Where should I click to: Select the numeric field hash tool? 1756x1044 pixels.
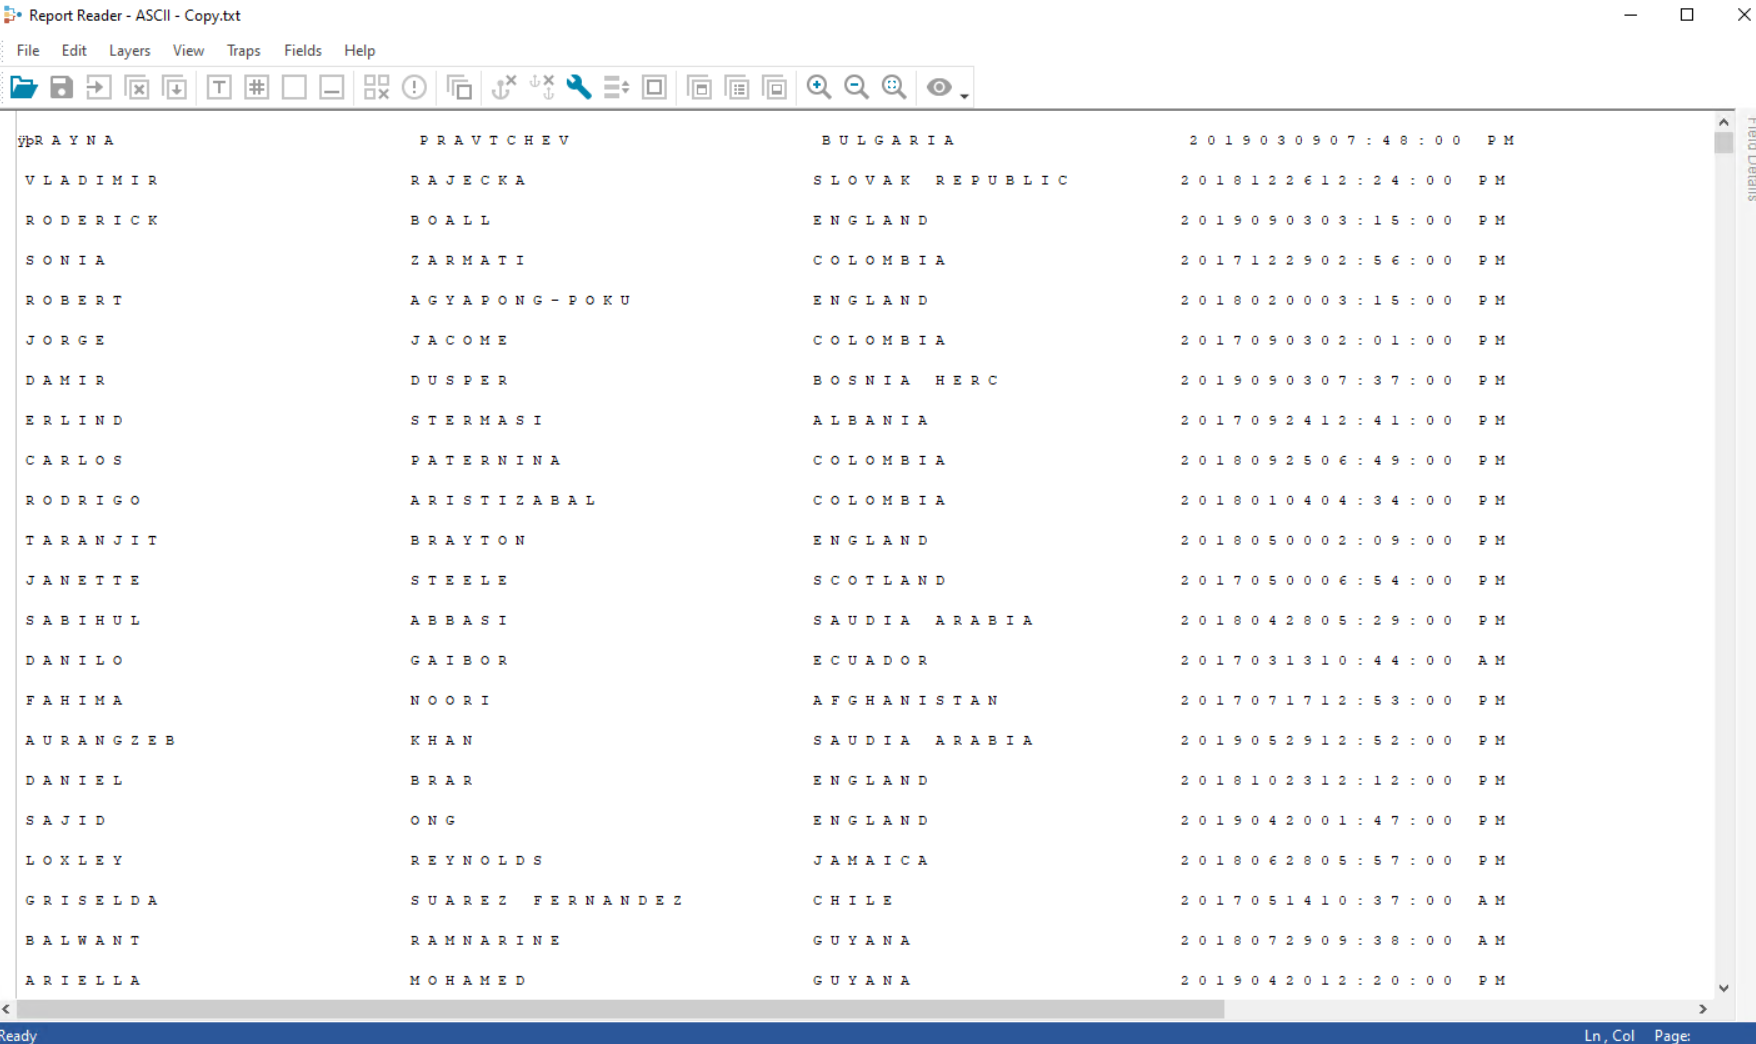click(x=257, y=87)
